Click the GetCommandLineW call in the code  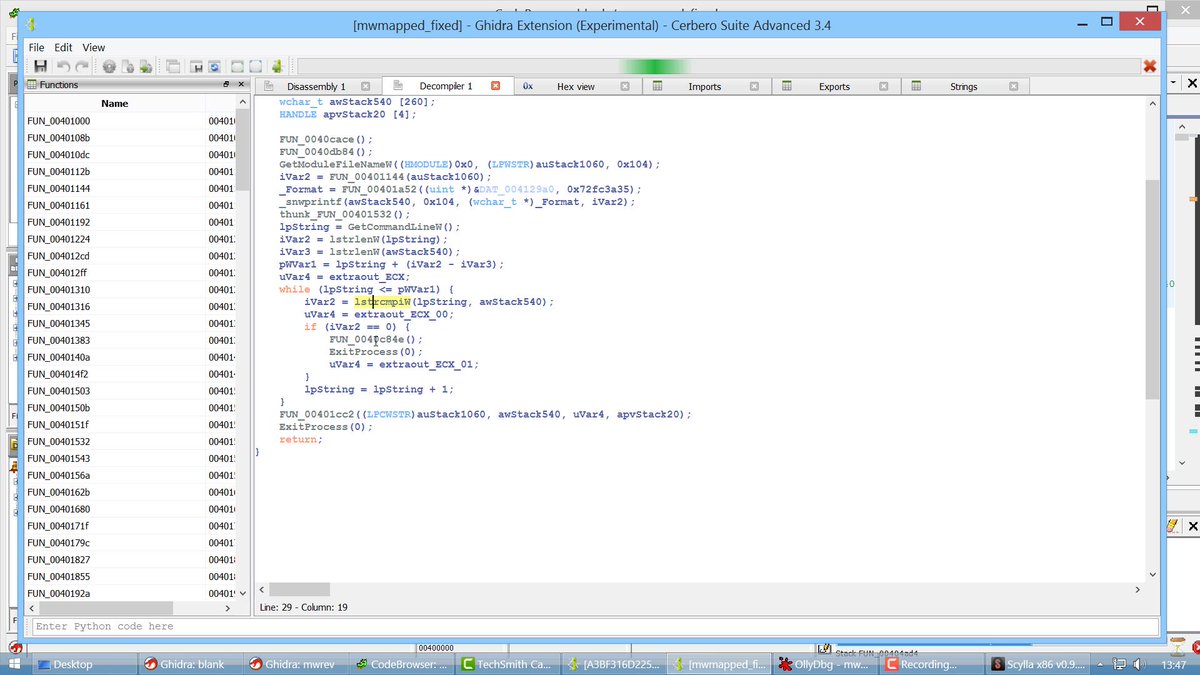pyautogui.click(x=394, y=227)
